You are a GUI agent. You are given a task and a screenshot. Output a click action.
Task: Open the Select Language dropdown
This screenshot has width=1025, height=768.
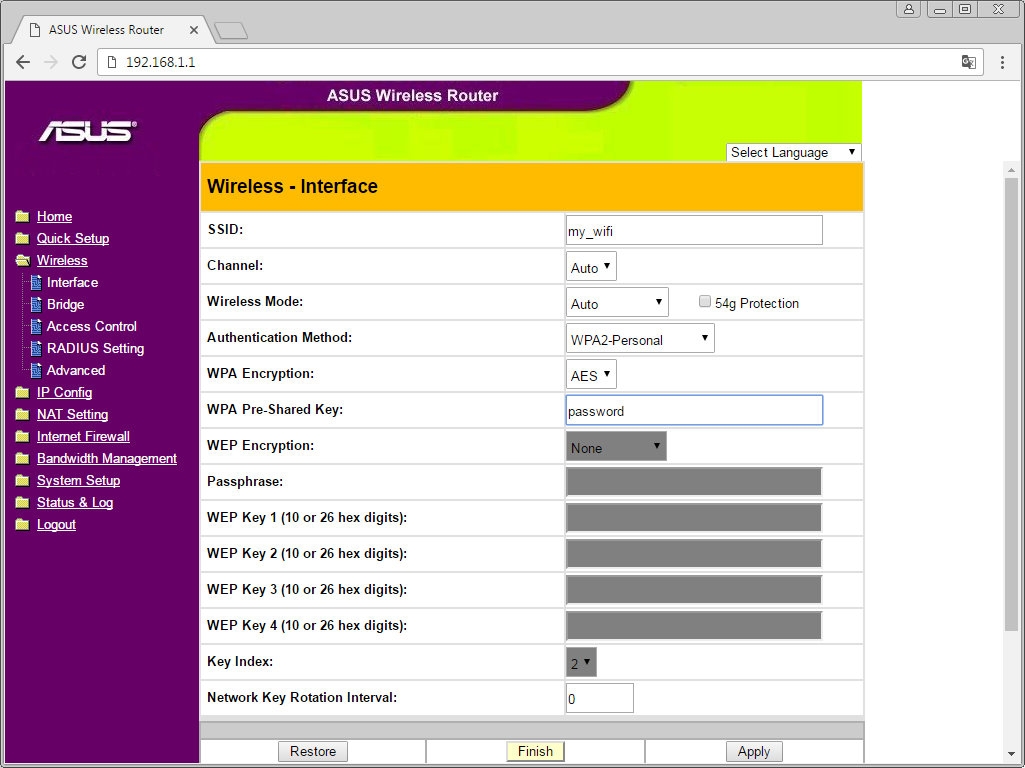[x=794, y=152]
